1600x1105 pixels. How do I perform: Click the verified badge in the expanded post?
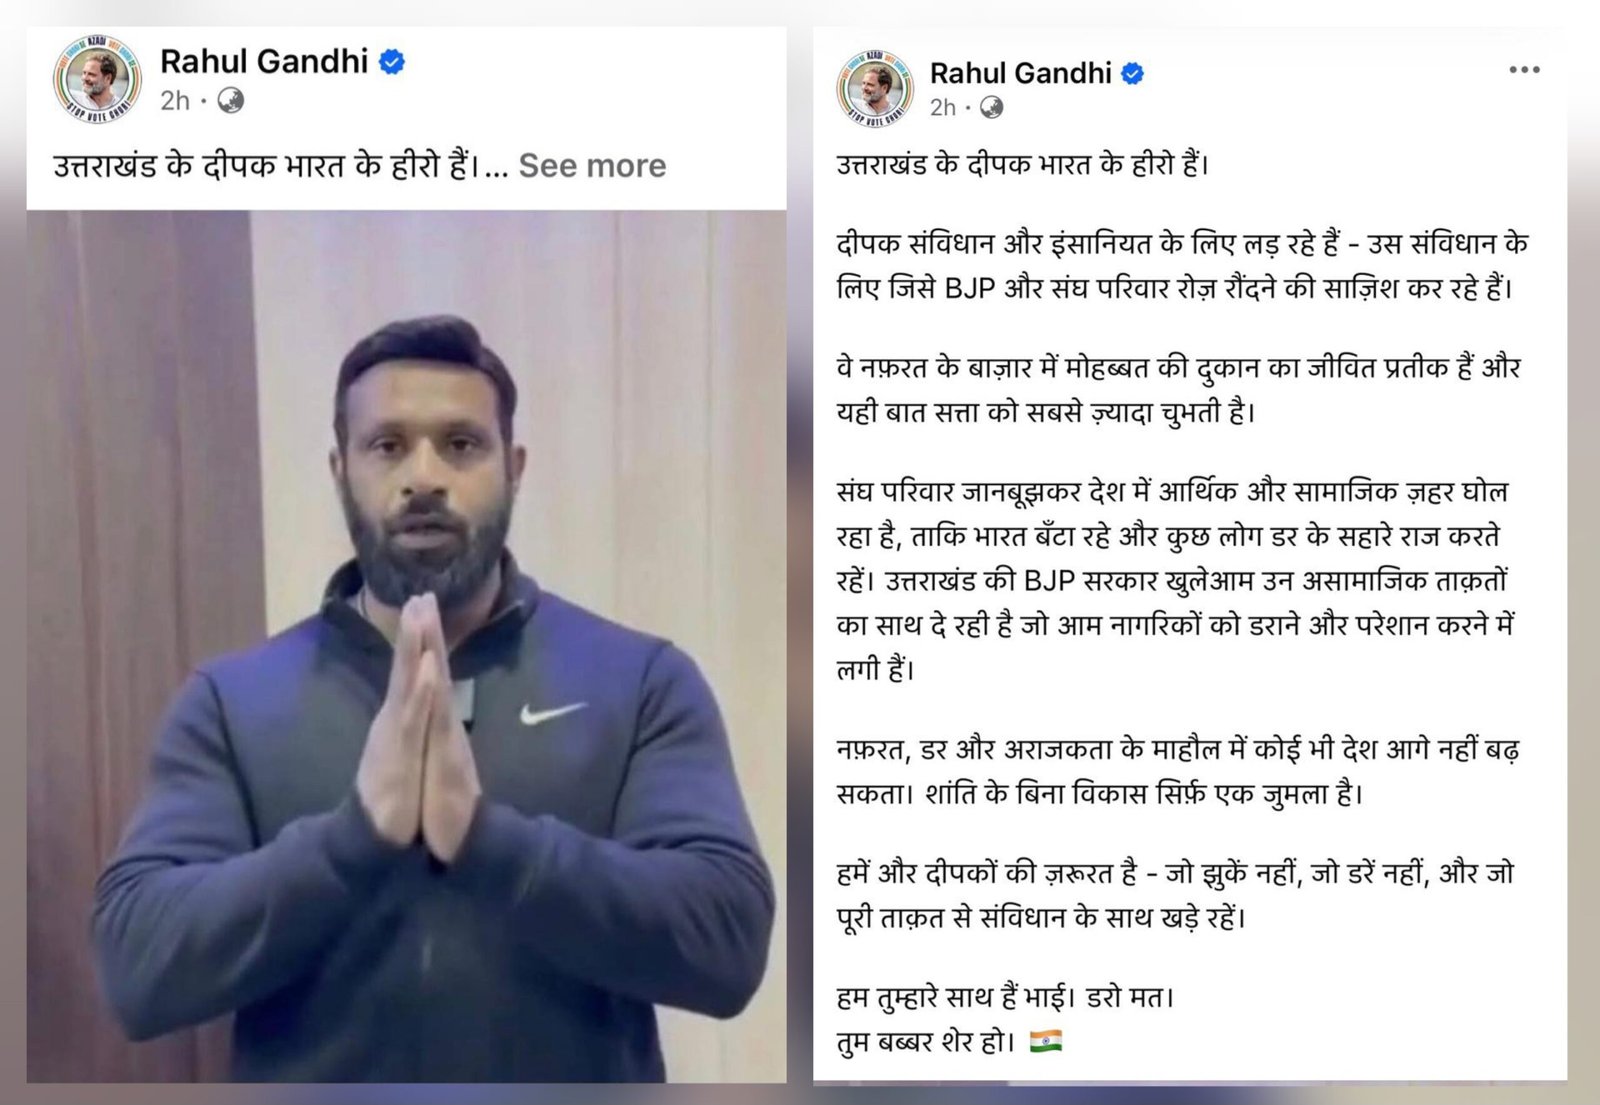point(1132,74)
